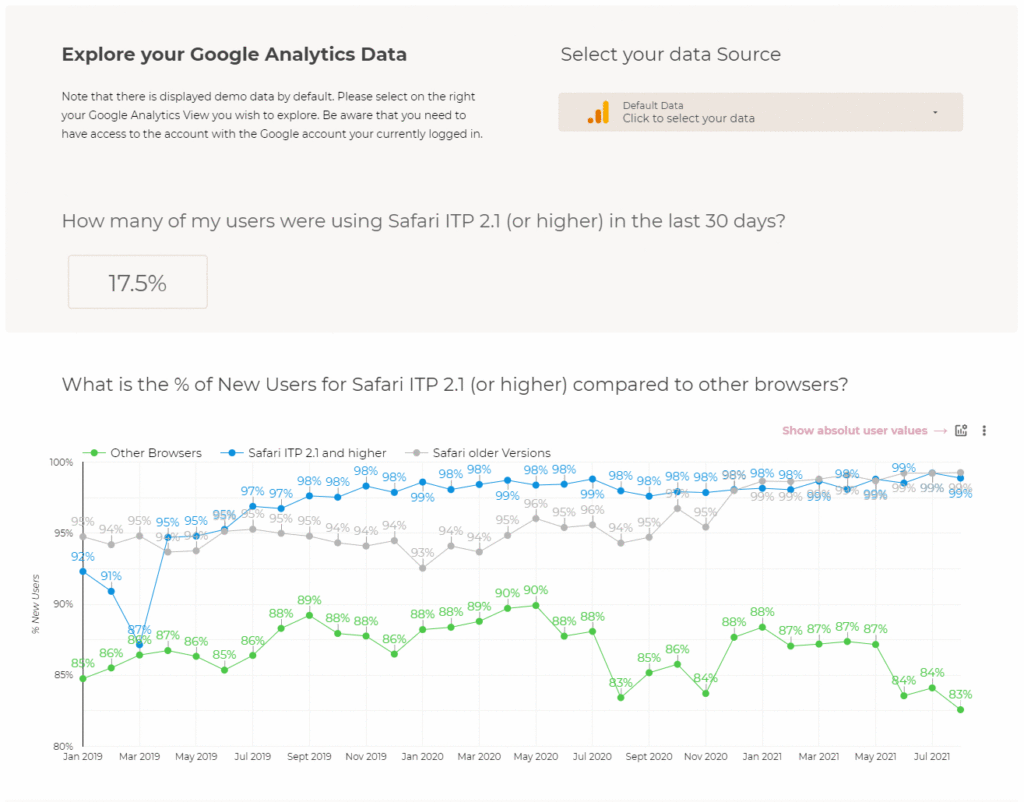This screenshot has height=802, width=1024.
Task: Click the green 83% point near Aug 2020
Action: [620, 697]
